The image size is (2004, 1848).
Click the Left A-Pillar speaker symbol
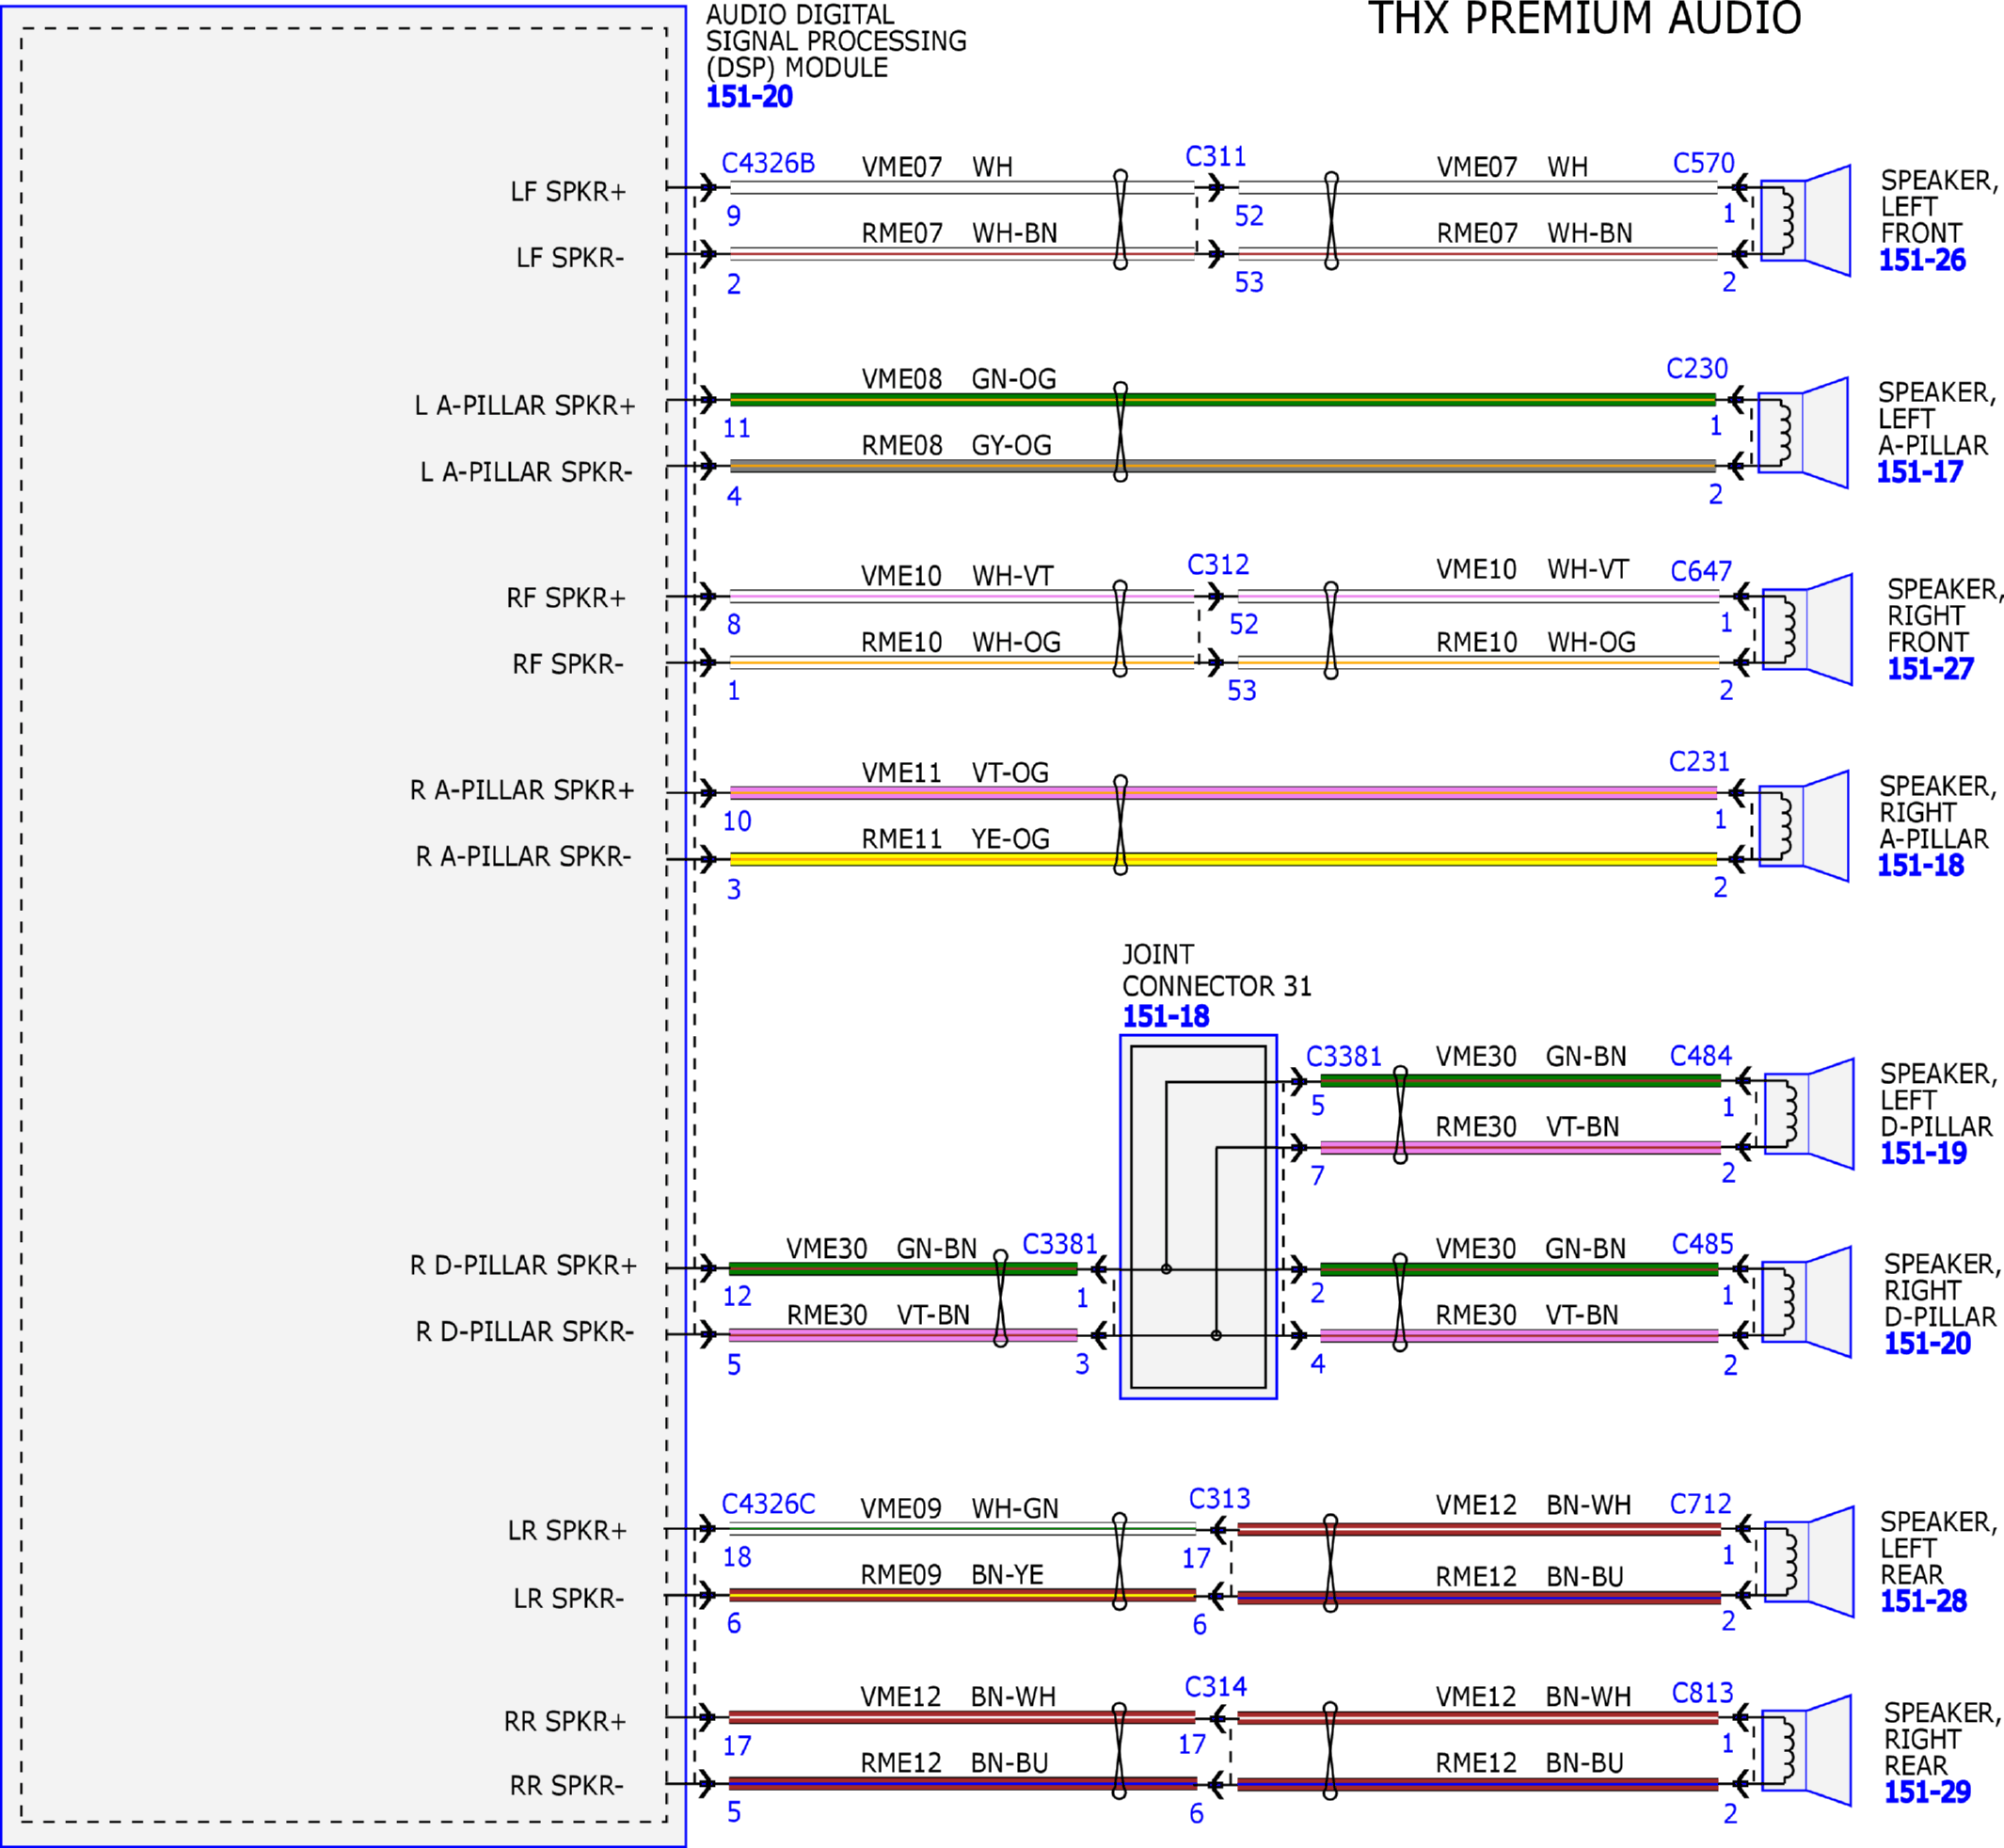[x=1802, y=433]
